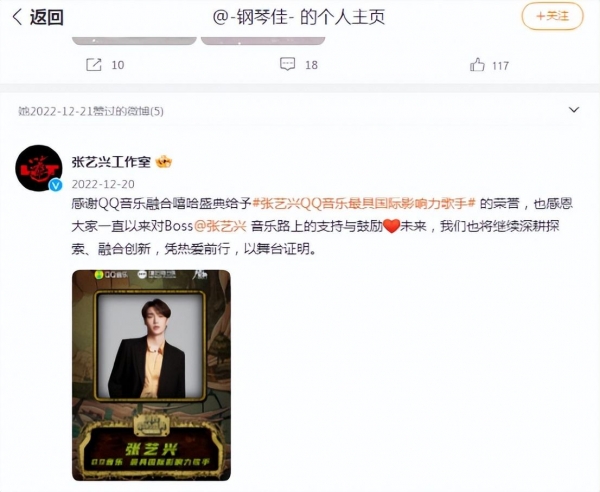Click the blue verified V badge

click(x=56, y=185)
